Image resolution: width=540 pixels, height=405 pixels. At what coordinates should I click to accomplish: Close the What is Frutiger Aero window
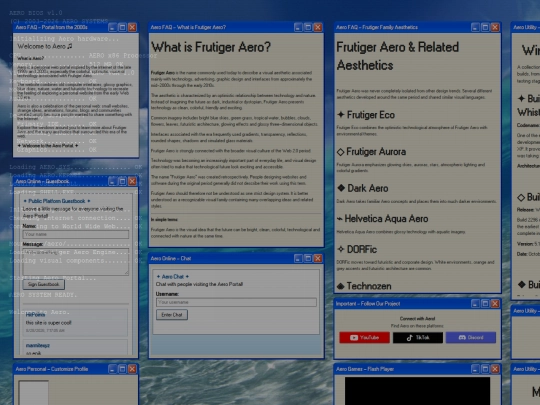coord(318,27)
